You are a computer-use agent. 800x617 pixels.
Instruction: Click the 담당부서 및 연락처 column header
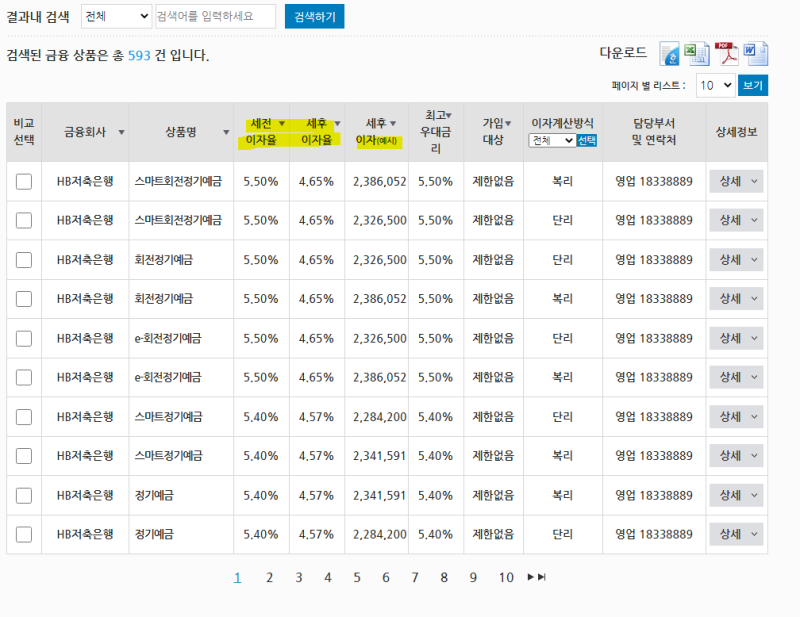654,132
